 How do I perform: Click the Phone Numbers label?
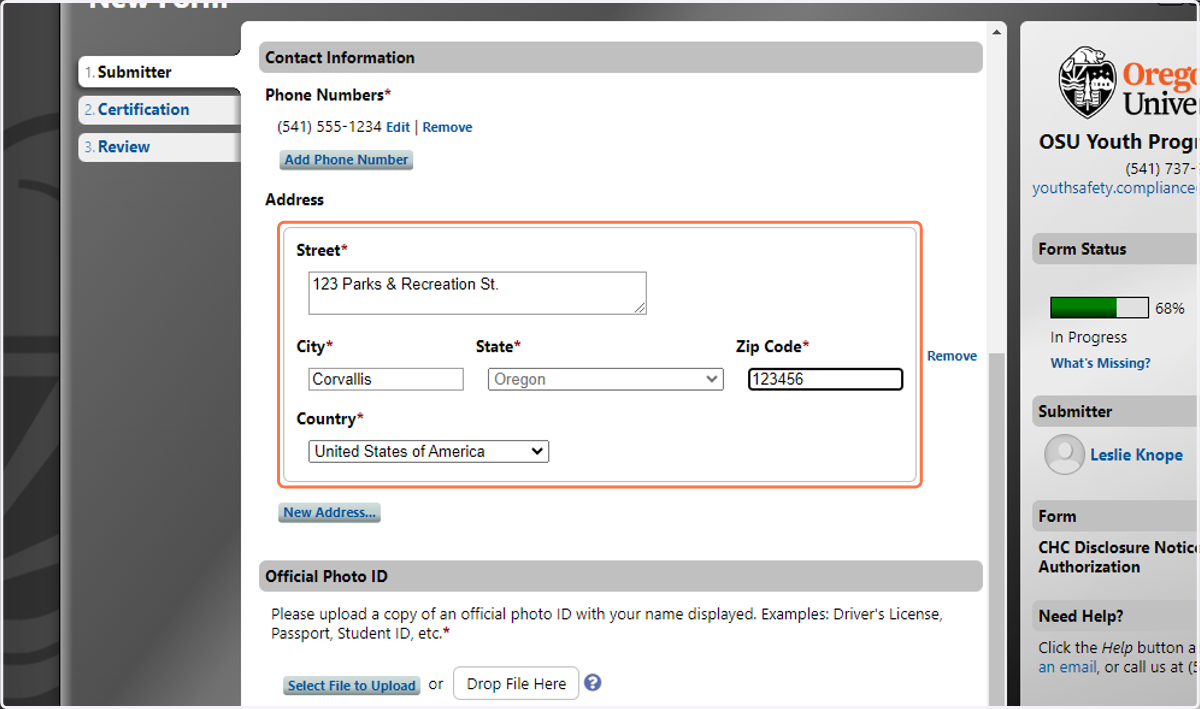(328, 95)
